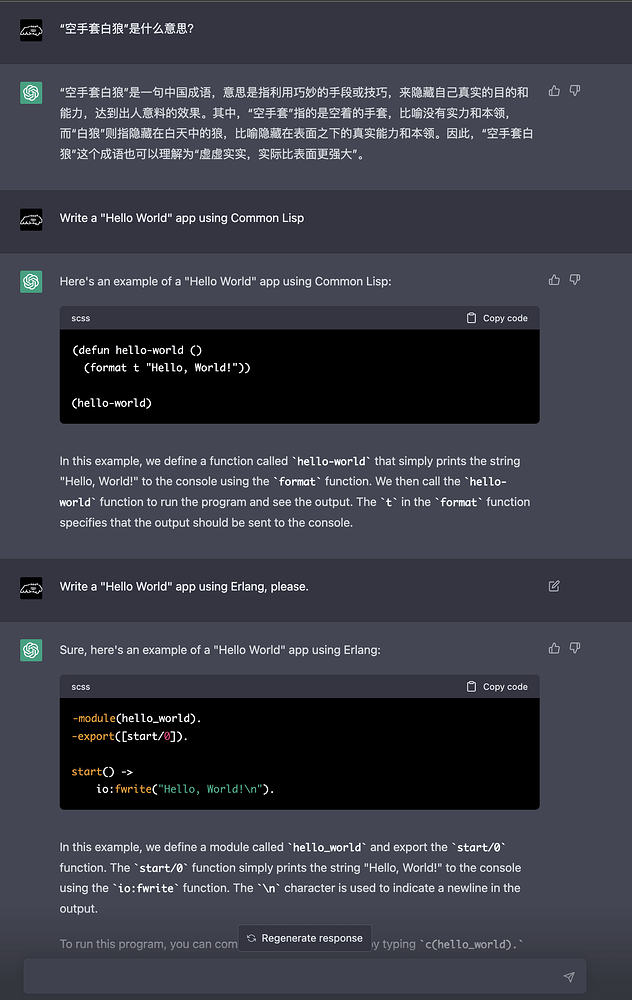Give thumbs up to the Common Lisp response

[554, 279]
